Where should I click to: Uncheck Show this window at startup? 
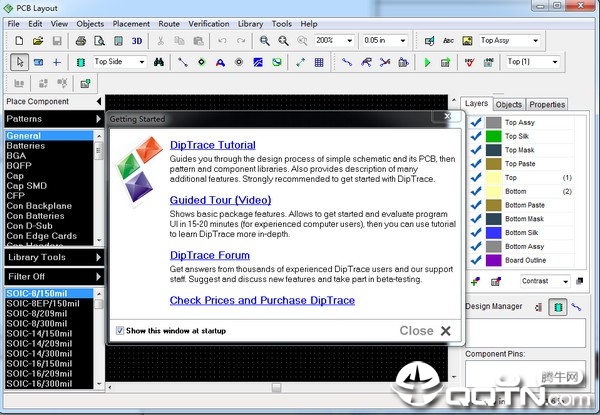pyautogui.click(x=120, y=330)
